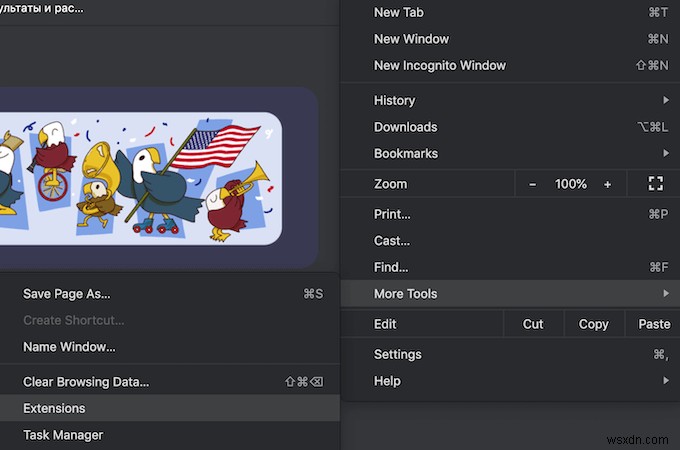This screenshot has width=680, height=450.
Task: Select the Print menu item
Action: point(392,214)
